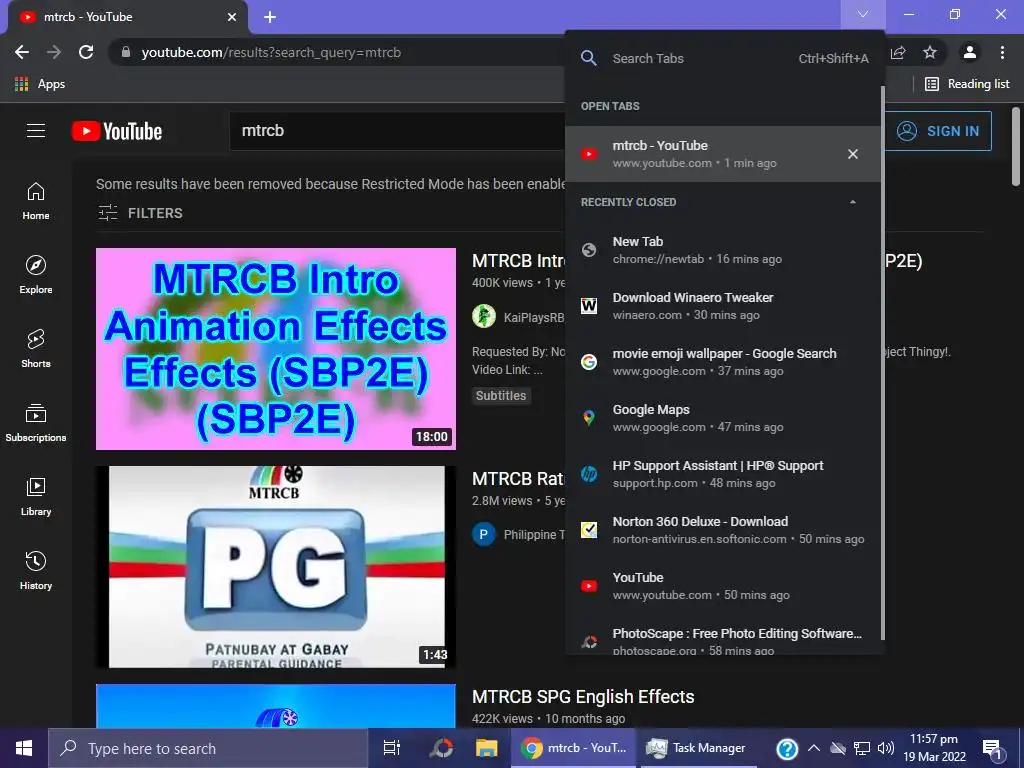Click the search magnifier in Search Tabs
1024x768 pixels.
(x=588, y=58)
